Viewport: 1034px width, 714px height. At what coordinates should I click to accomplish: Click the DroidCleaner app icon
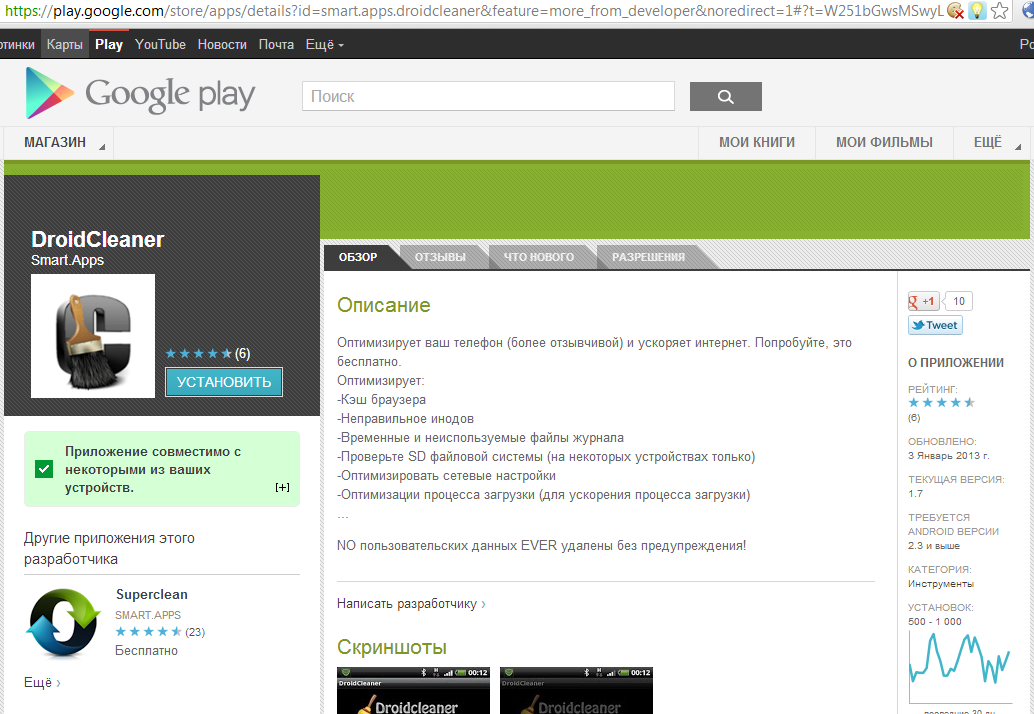tap(93, 336)
